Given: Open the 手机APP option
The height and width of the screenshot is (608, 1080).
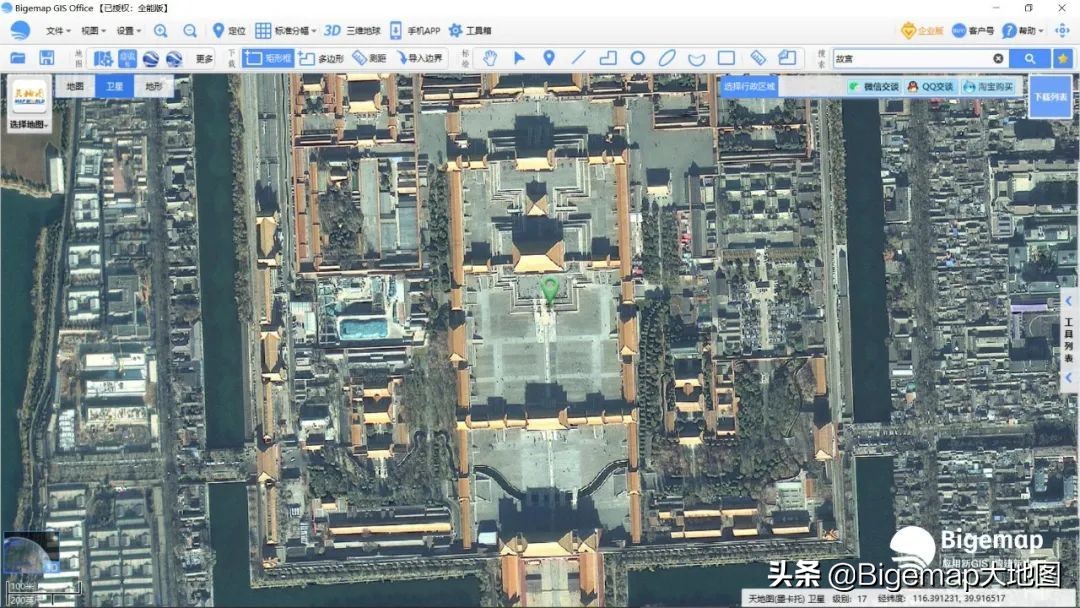Looking at the screenshot, I should tap(415, 31).
